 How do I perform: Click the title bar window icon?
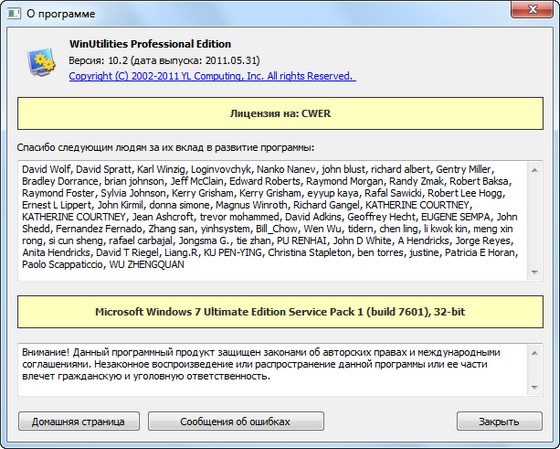[14, 14]
